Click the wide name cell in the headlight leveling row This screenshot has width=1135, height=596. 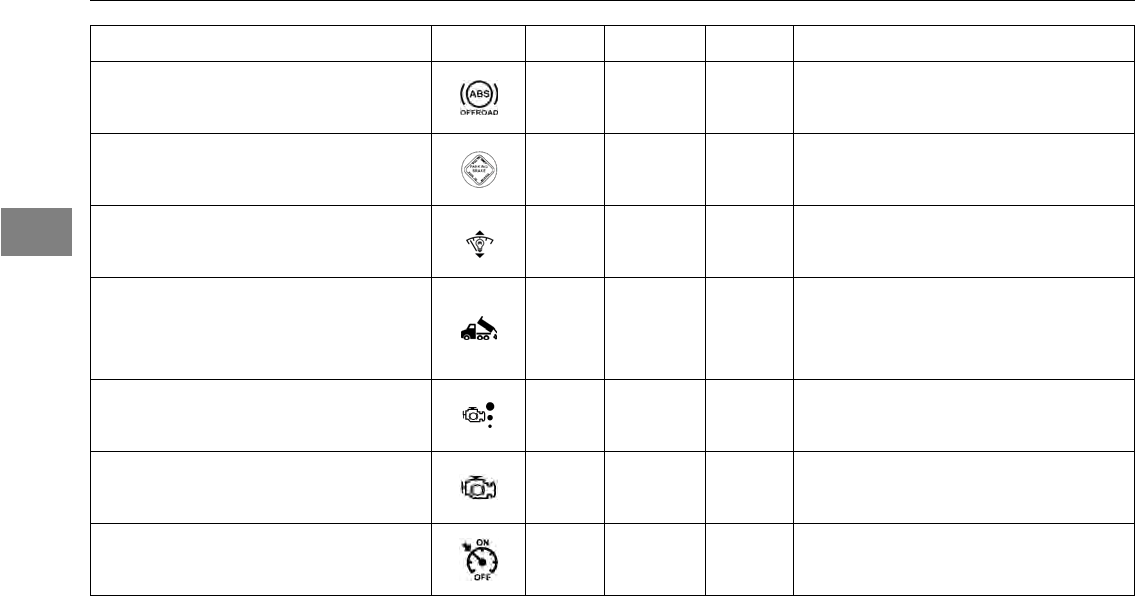coord(261,241)
